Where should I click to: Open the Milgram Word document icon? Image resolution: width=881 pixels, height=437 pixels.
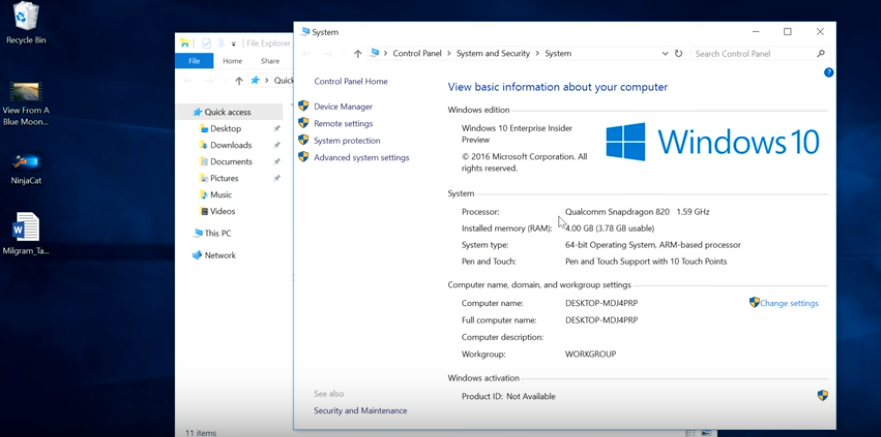click(x=26, y=234)
